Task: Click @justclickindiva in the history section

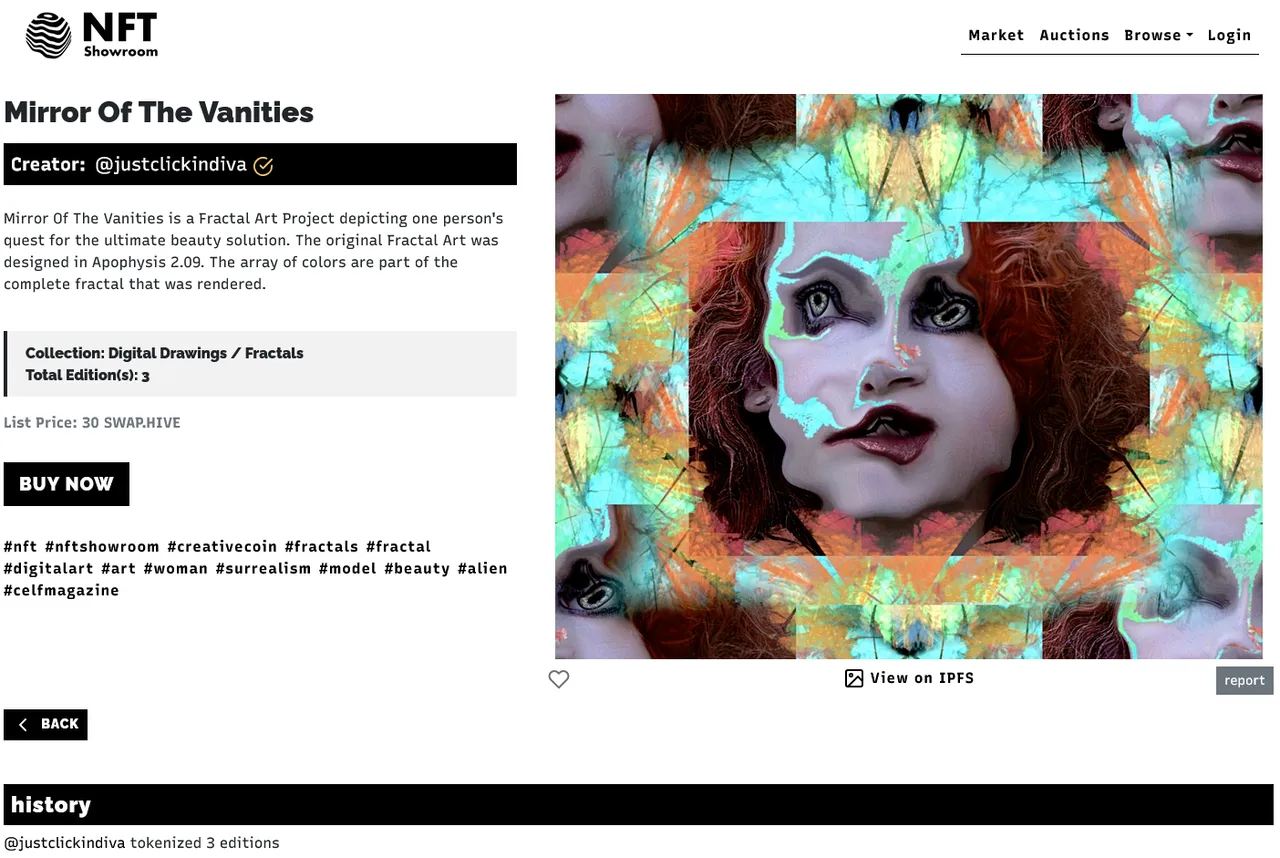Action: point(65,843)
